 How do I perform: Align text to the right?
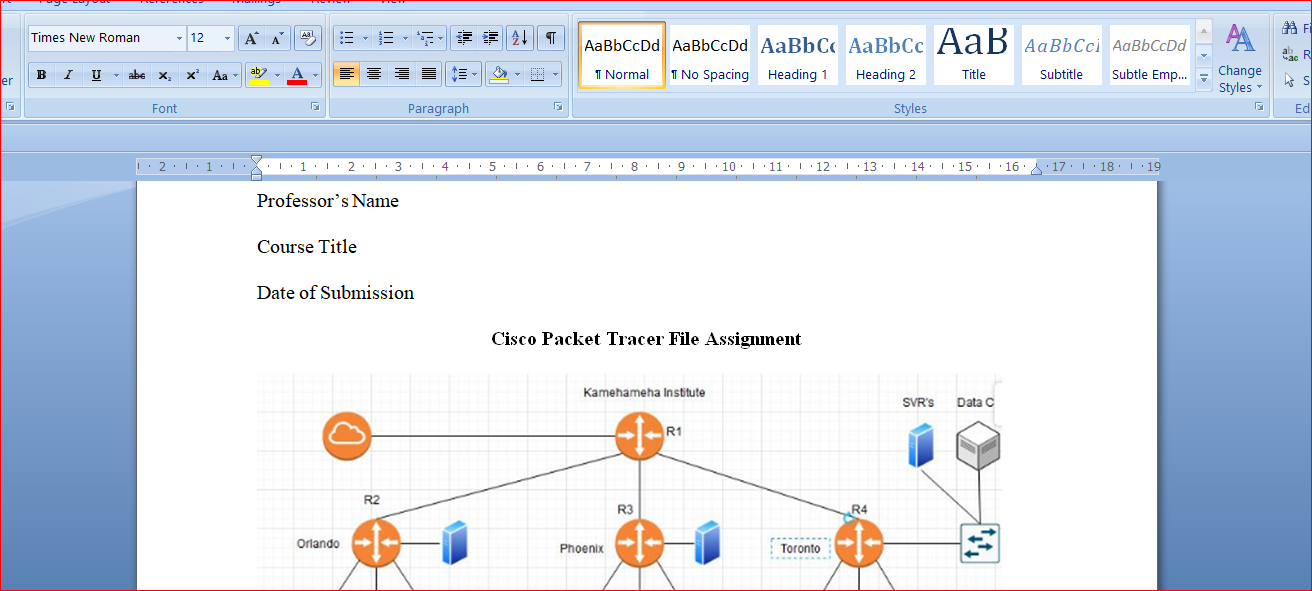pos(402,74)
